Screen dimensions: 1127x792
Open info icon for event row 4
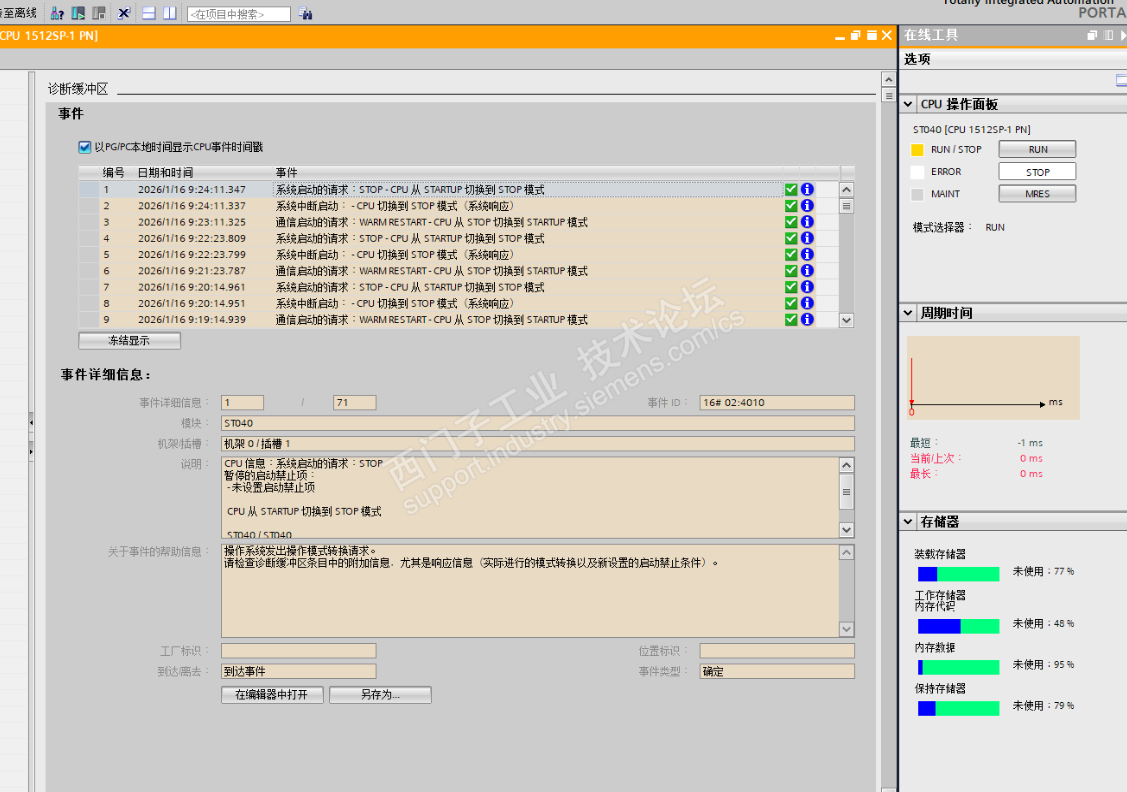[807, 238]
